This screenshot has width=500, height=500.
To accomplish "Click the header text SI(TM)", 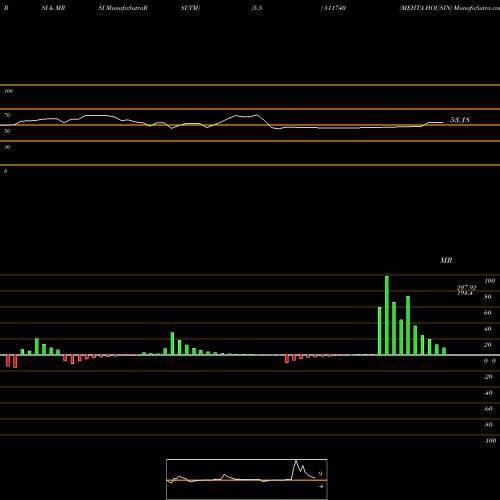I will [190, 8].
